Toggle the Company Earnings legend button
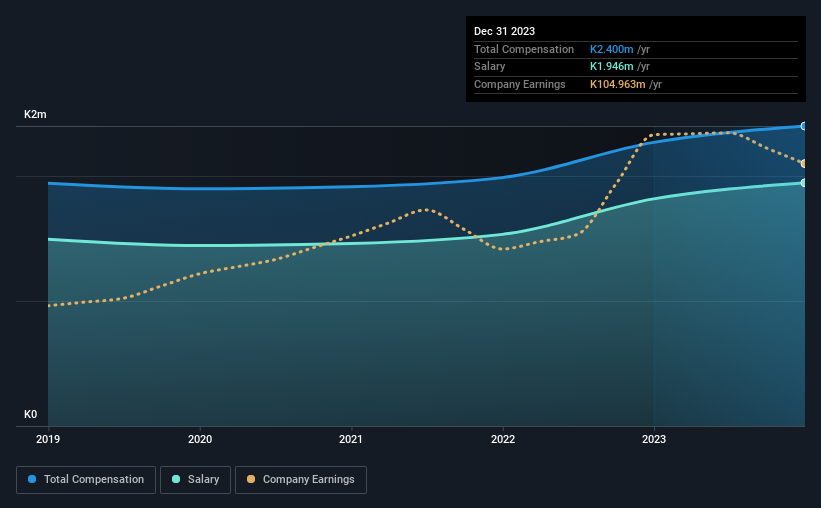This screenshot has width=821, height=508. click(301, 480)
